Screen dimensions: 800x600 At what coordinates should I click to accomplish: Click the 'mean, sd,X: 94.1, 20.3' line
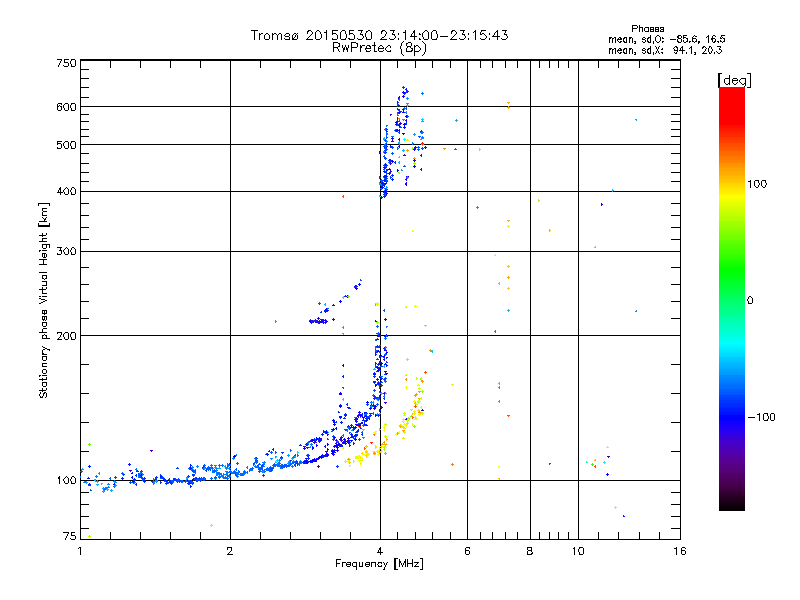point(665,50)
